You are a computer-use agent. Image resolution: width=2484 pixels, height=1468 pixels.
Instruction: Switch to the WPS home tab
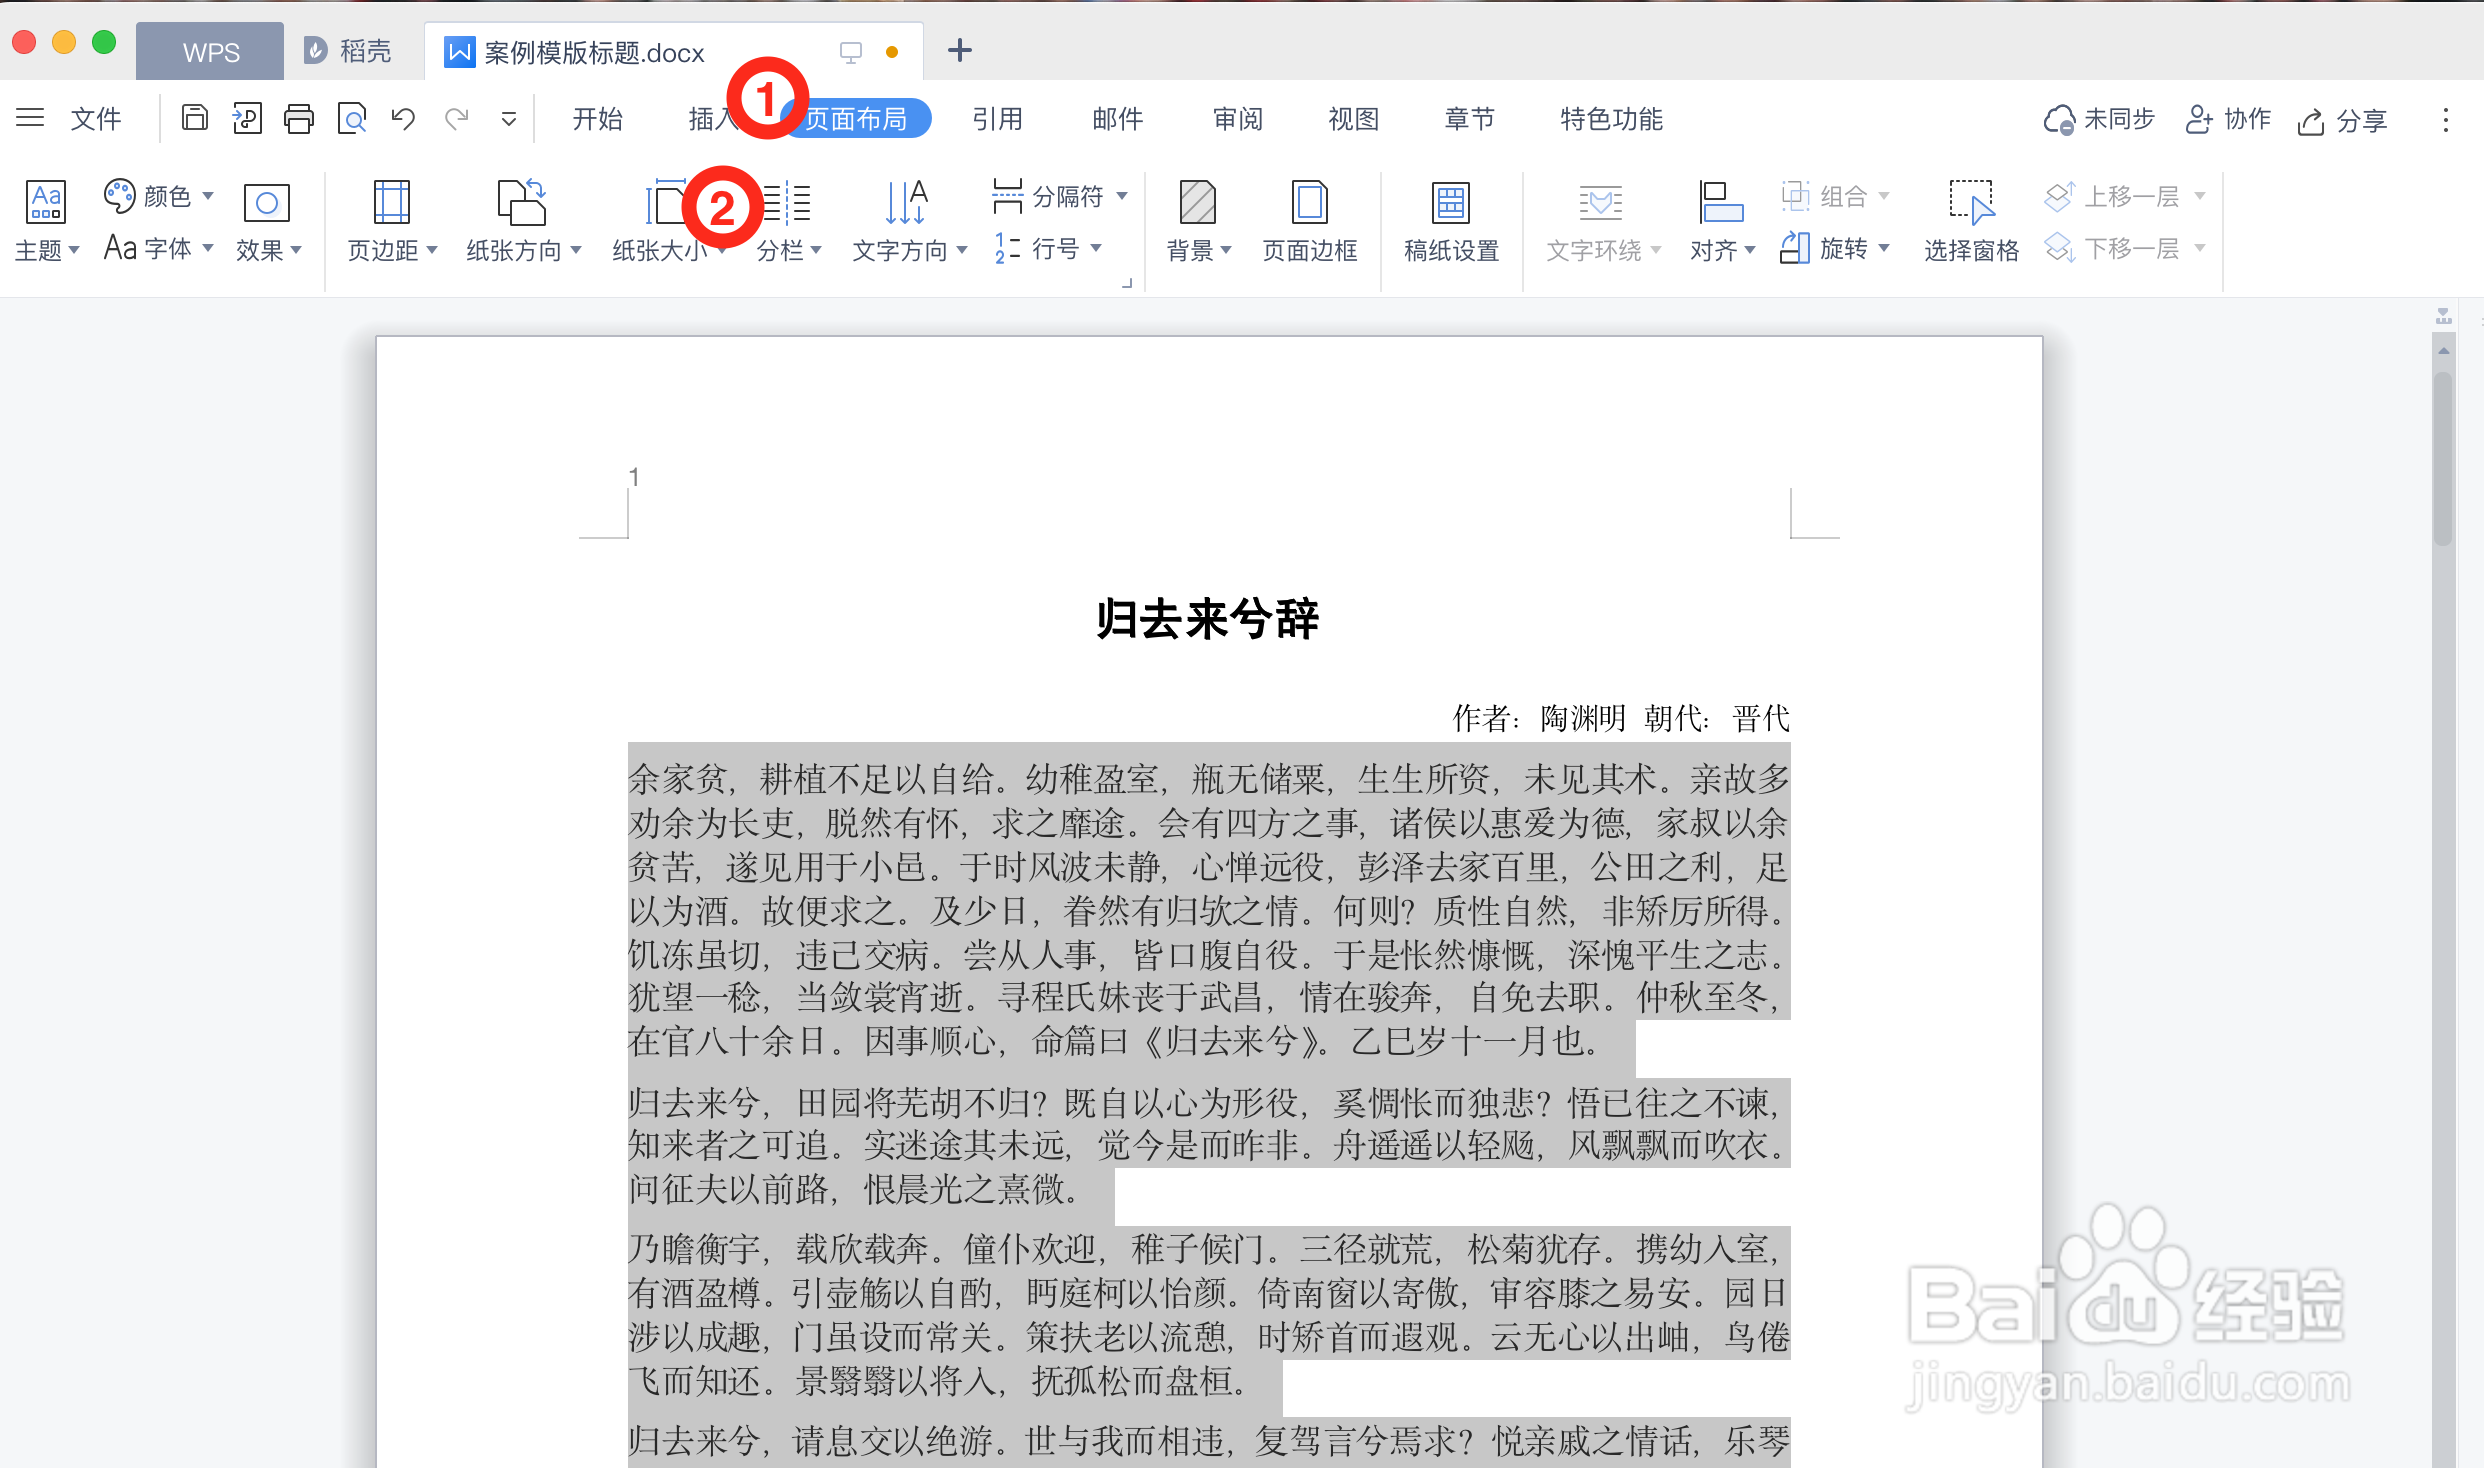point(210,51)
